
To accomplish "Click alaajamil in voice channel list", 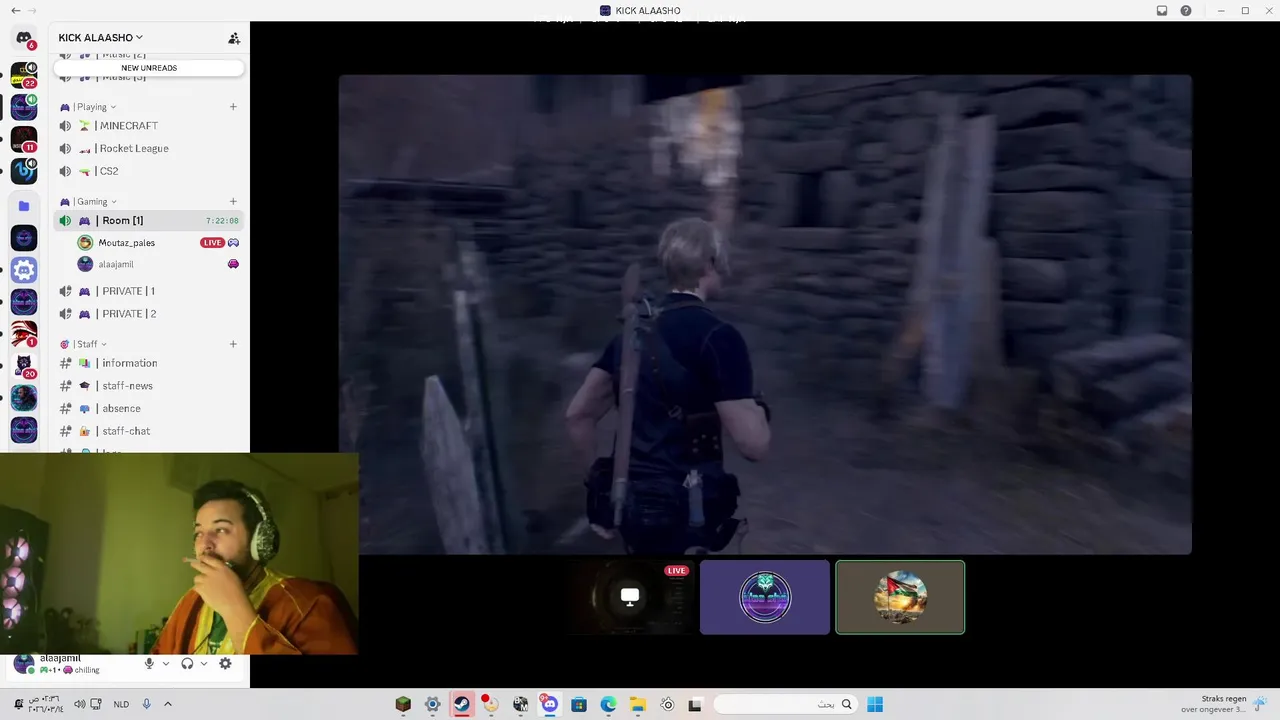I will pyautogui.click(x=158, y=264).
